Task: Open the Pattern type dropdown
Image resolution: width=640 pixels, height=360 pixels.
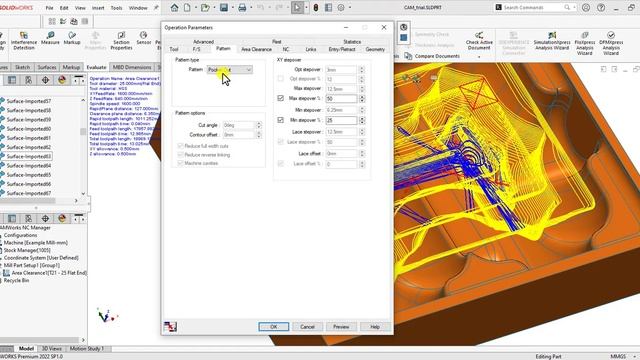Action: [x=230, y=70]
